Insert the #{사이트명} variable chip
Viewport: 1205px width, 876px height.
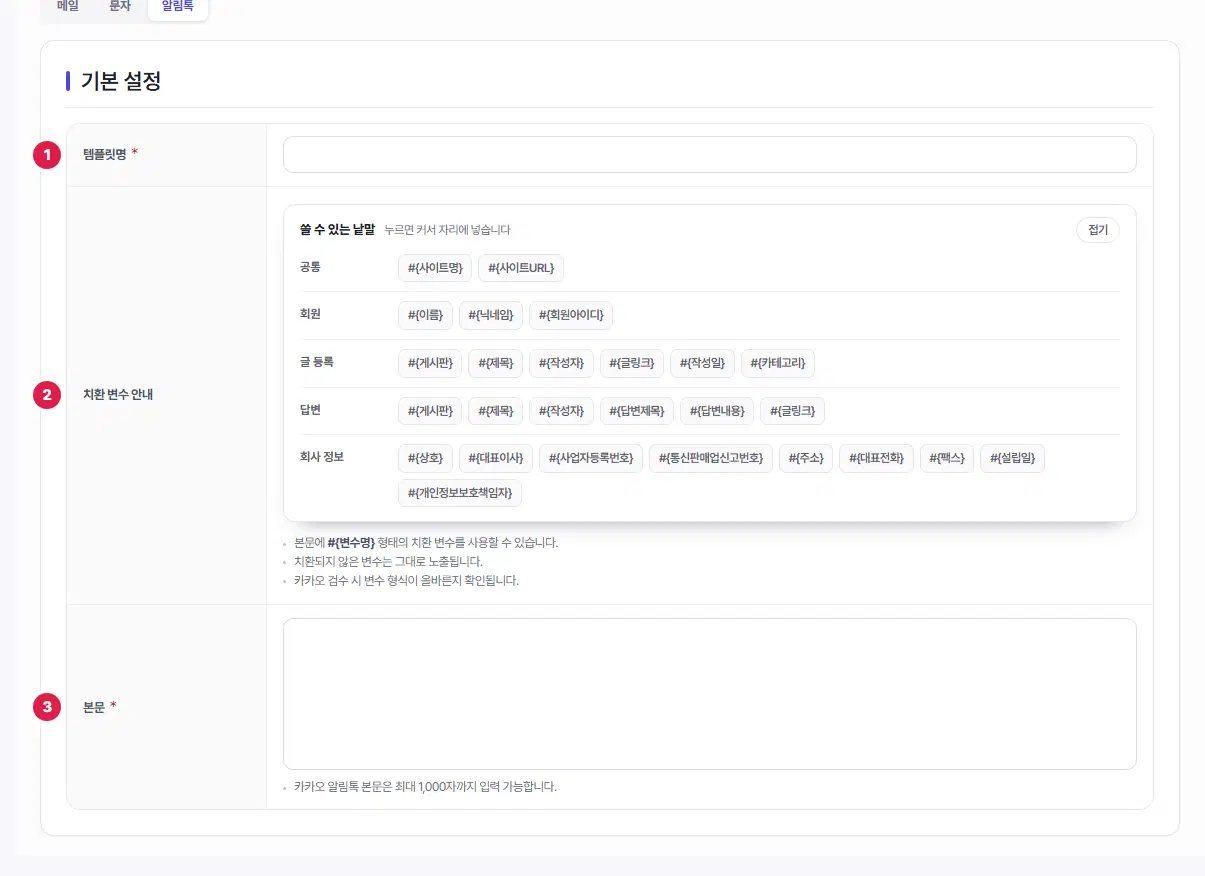[x=435, y=268]
